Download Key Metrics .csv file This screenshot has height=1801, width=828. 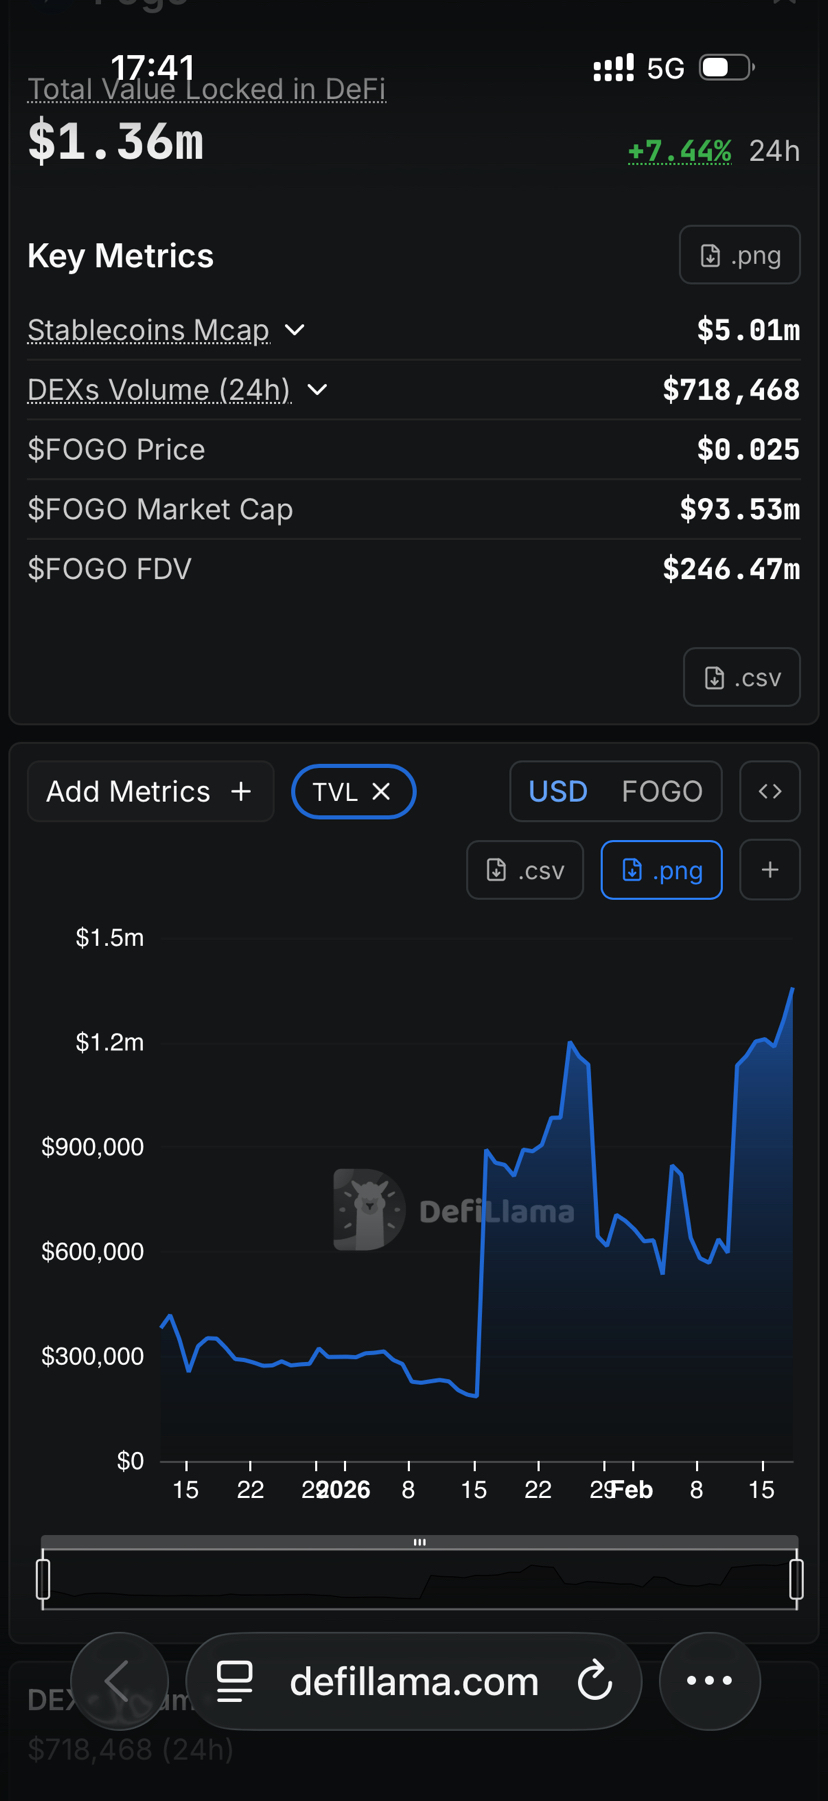tap(741, 677)
